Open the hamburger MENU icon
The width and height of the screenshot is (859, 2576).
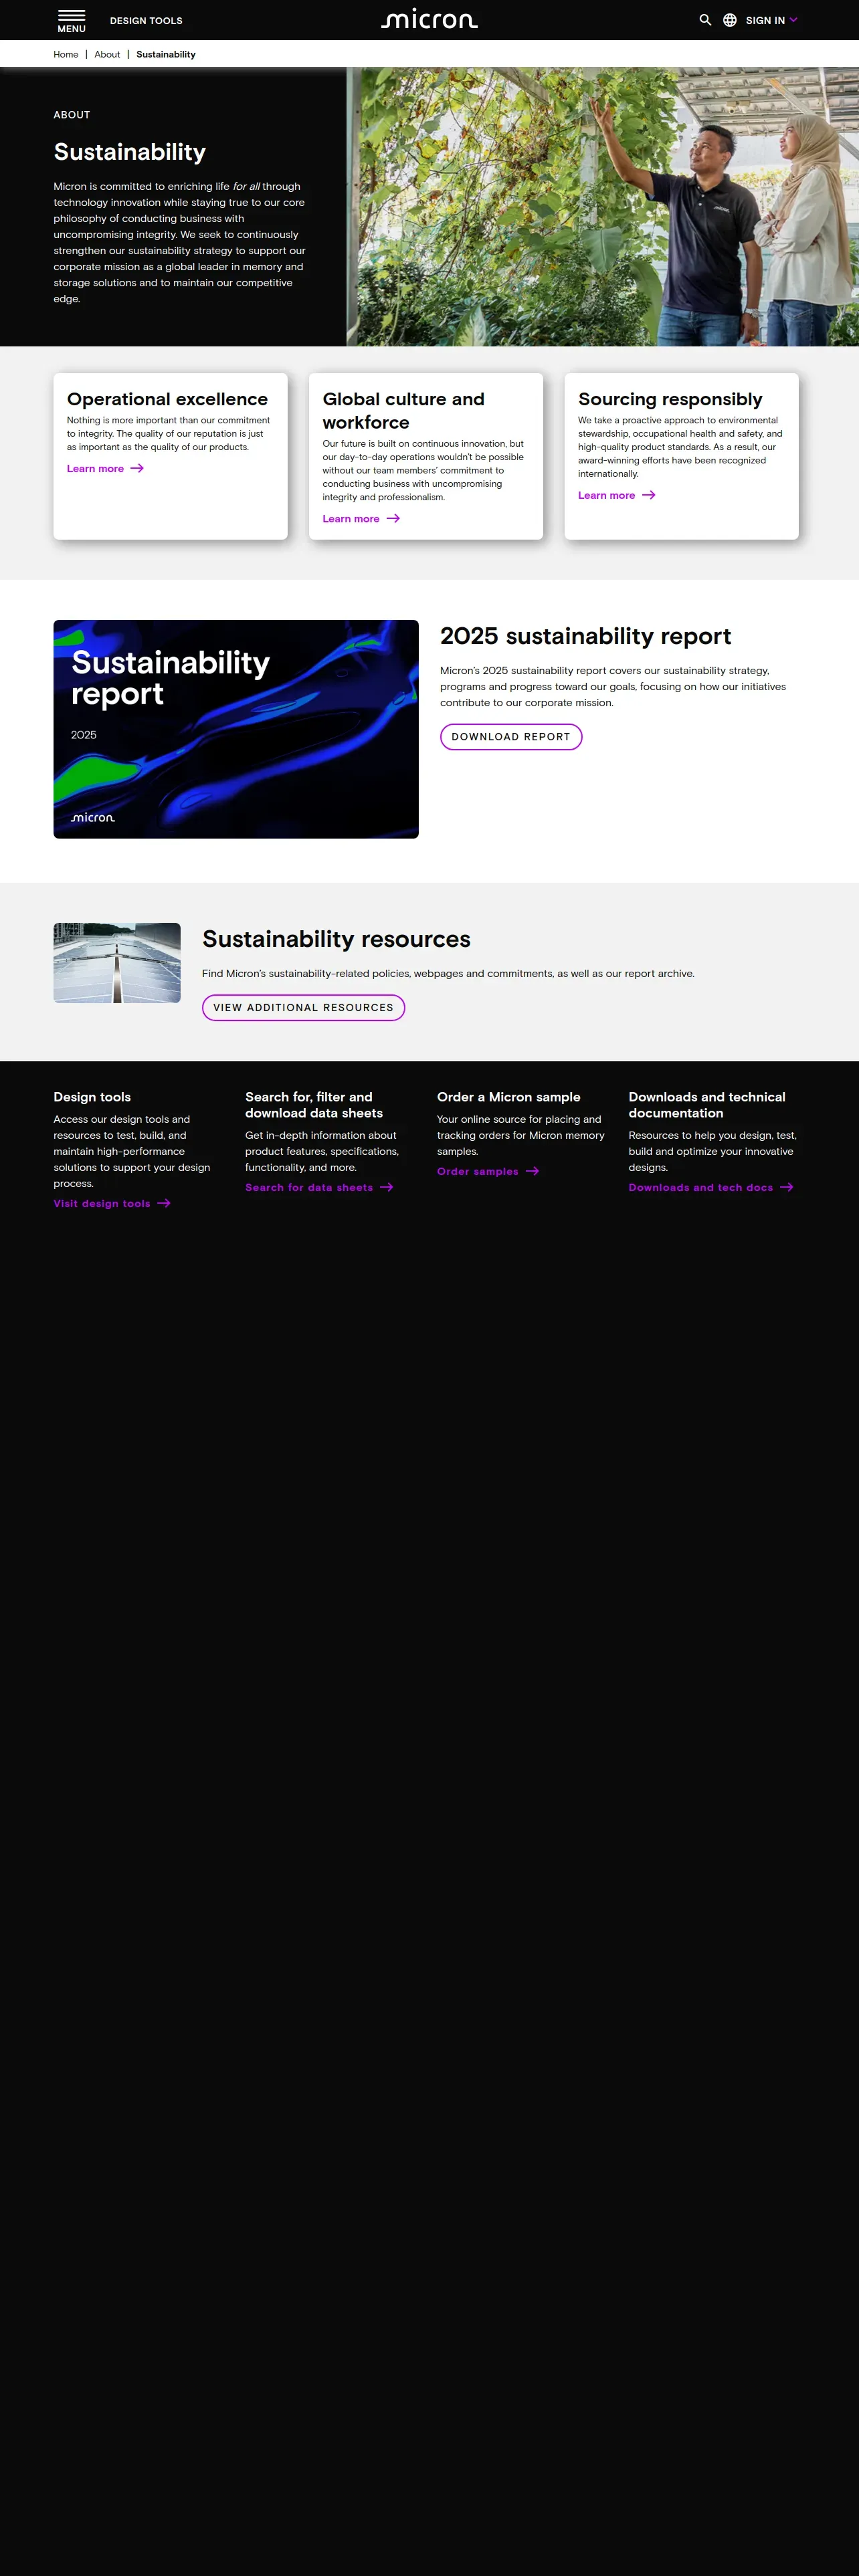click(x=71, y=20)
